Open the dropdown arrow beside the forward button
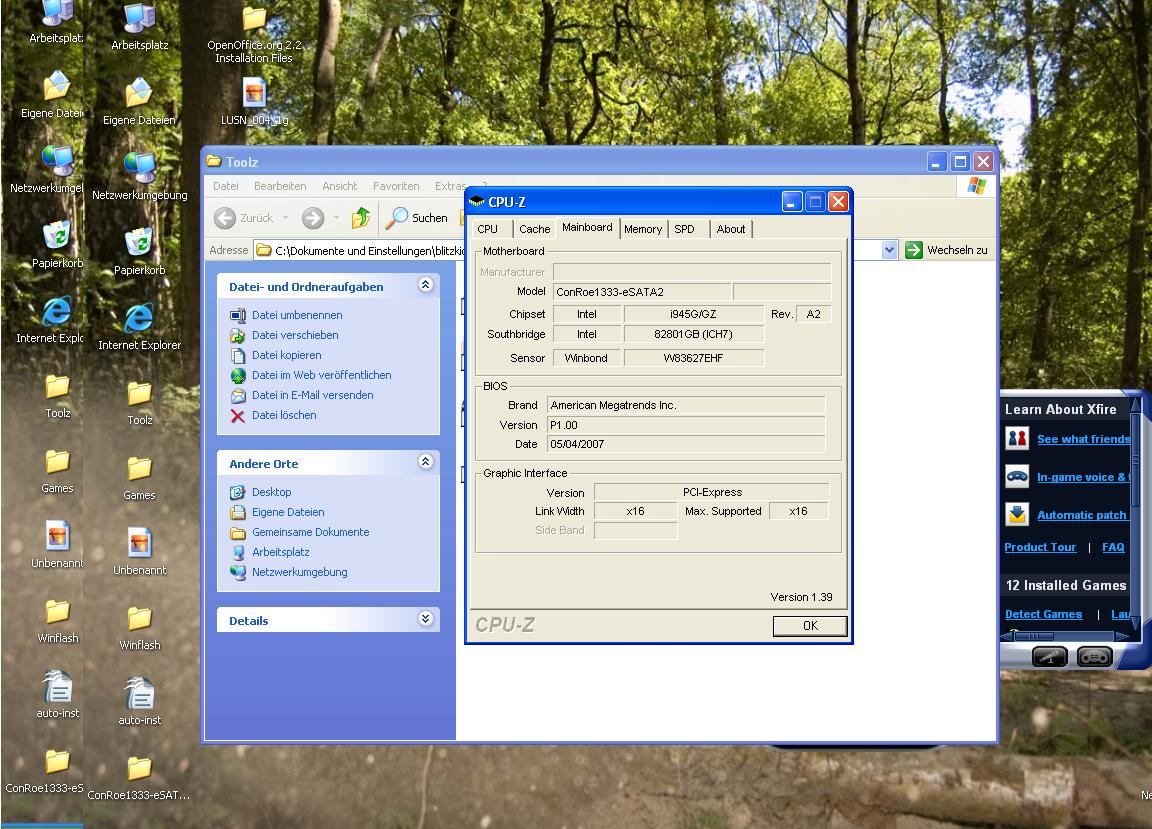1152x829 pixels. [336, 218]
